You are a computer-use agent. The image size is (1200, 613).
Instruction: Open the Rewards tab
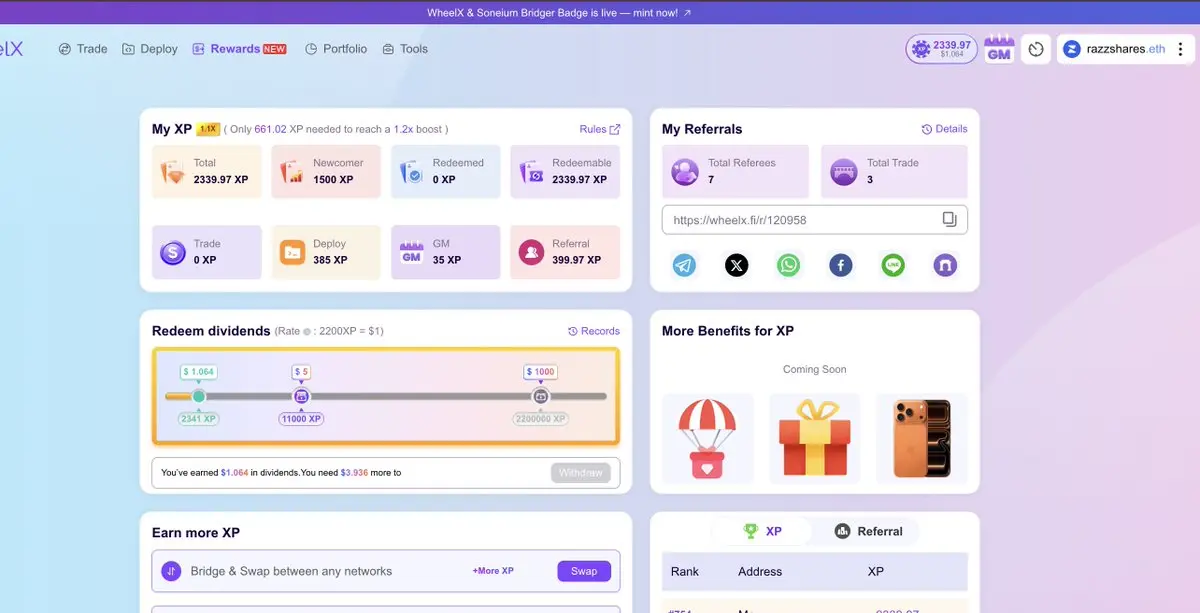[239, 48]
